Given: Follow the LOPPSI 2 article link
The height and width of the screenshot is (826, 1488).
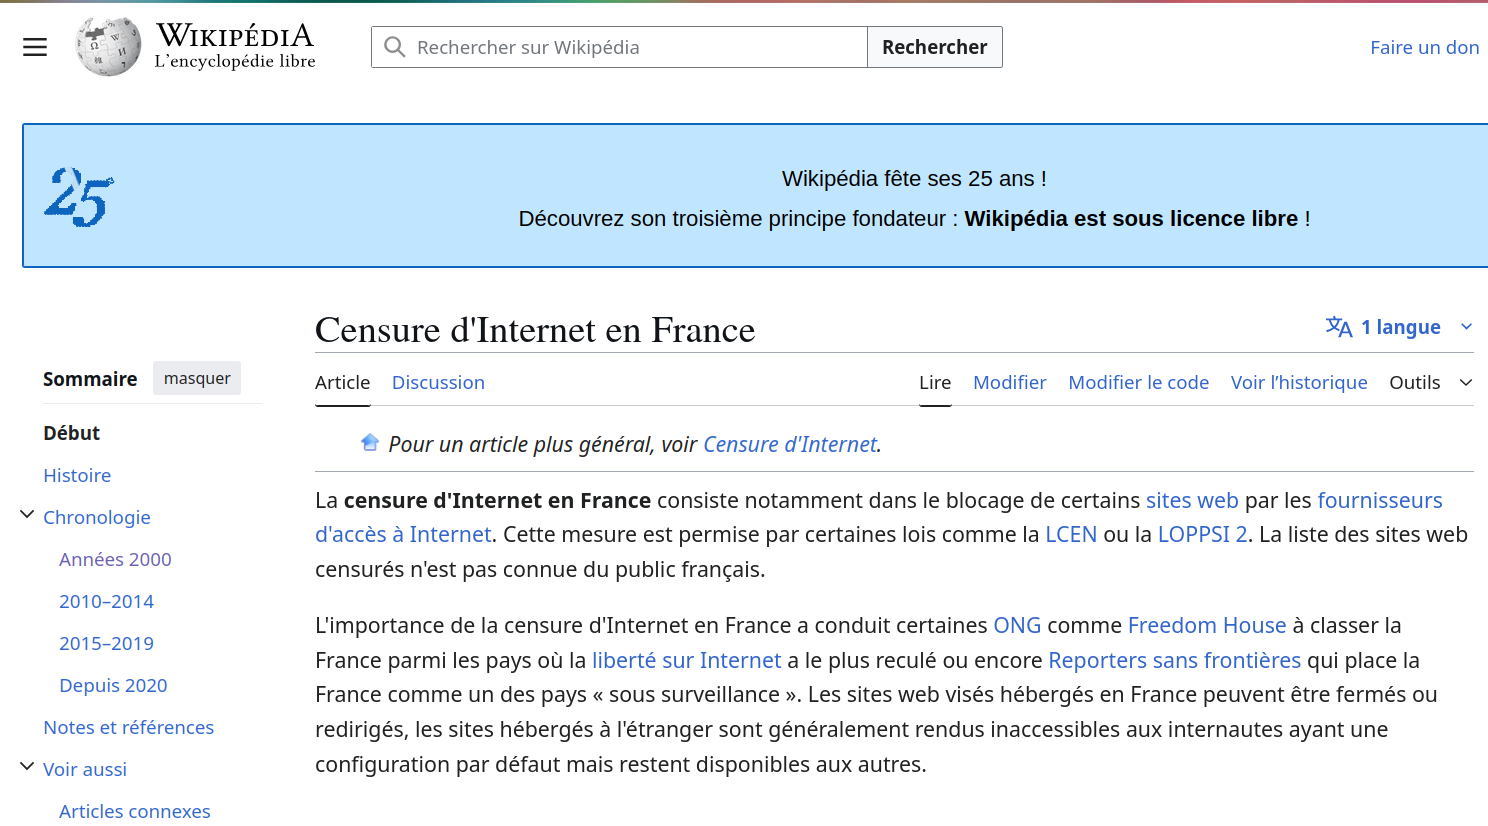Looking at the screenshot, I should point(1201,534).
